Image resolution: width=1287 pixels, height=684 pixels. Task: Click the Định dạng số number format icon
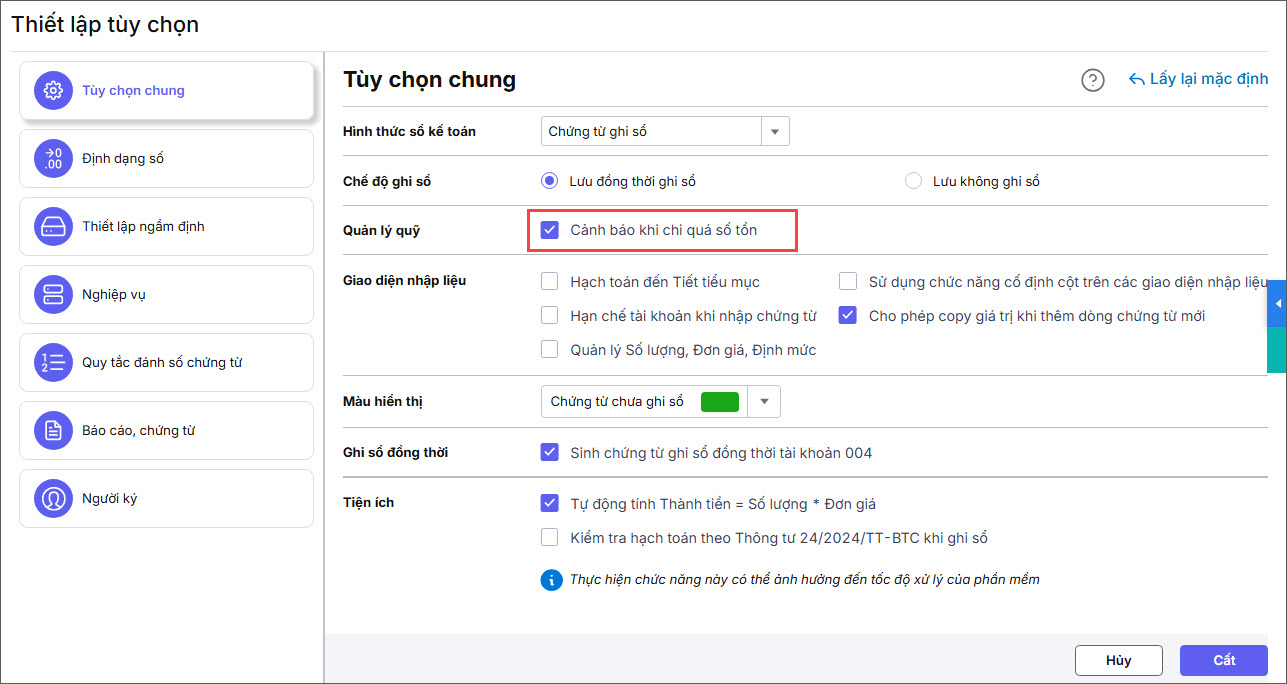(x=53, y=159)
